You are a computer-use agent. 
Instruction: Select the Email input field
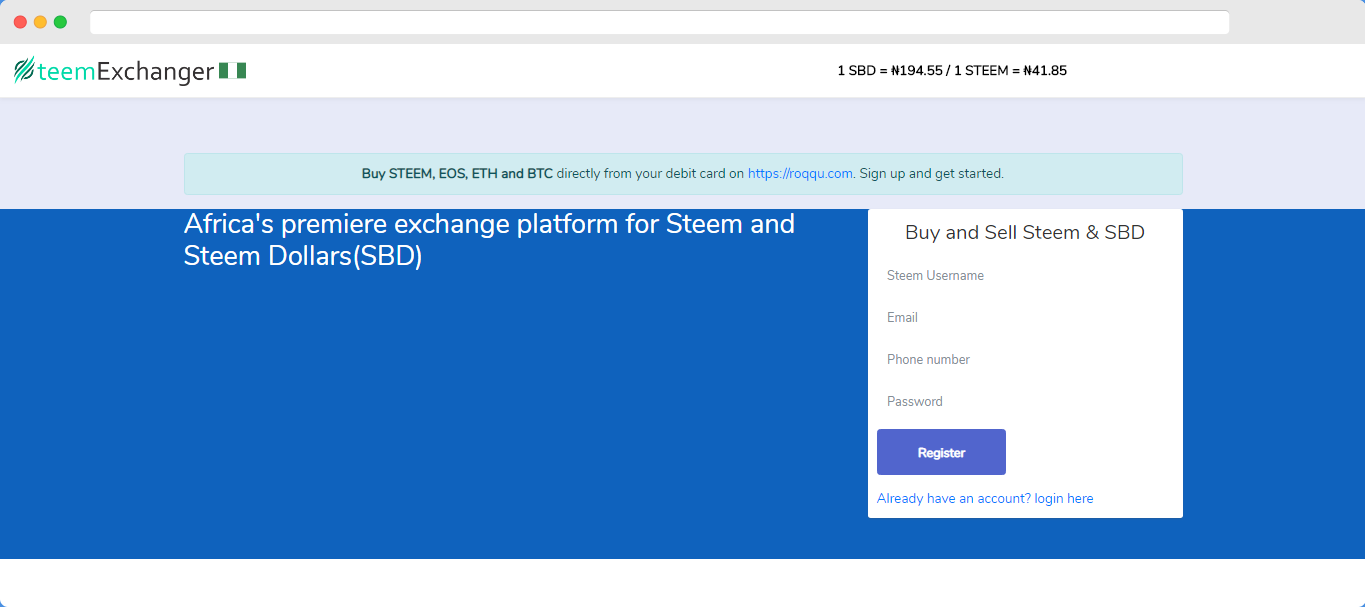pos(1025,317)
